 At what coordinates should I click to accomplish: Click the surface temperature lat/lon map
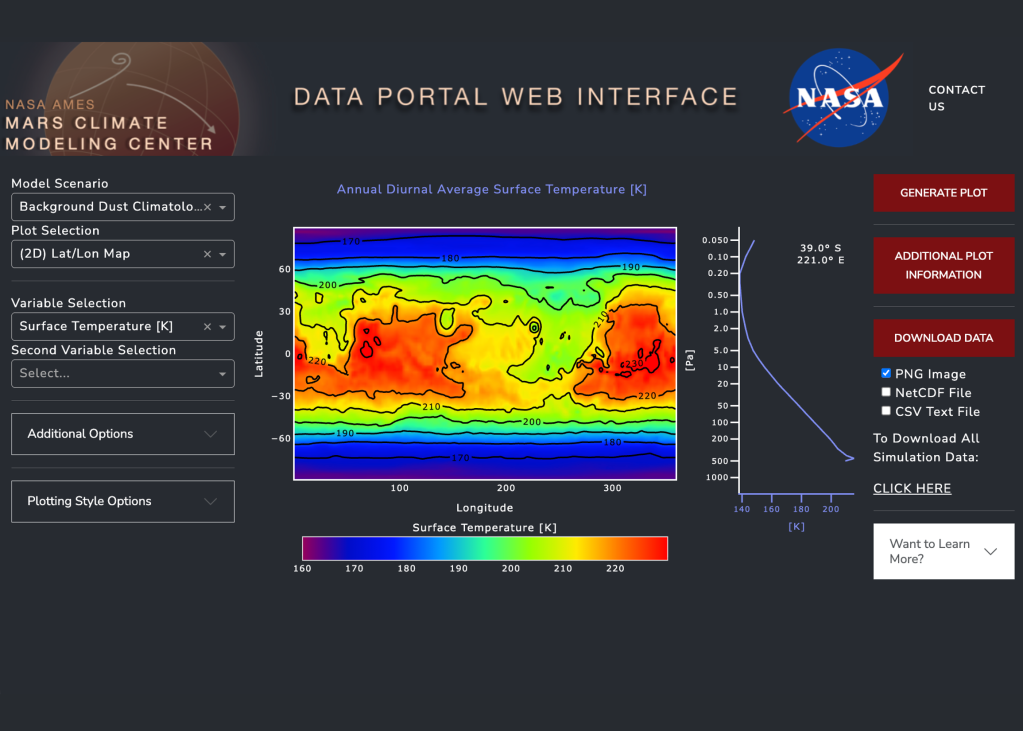click(485, 353)
